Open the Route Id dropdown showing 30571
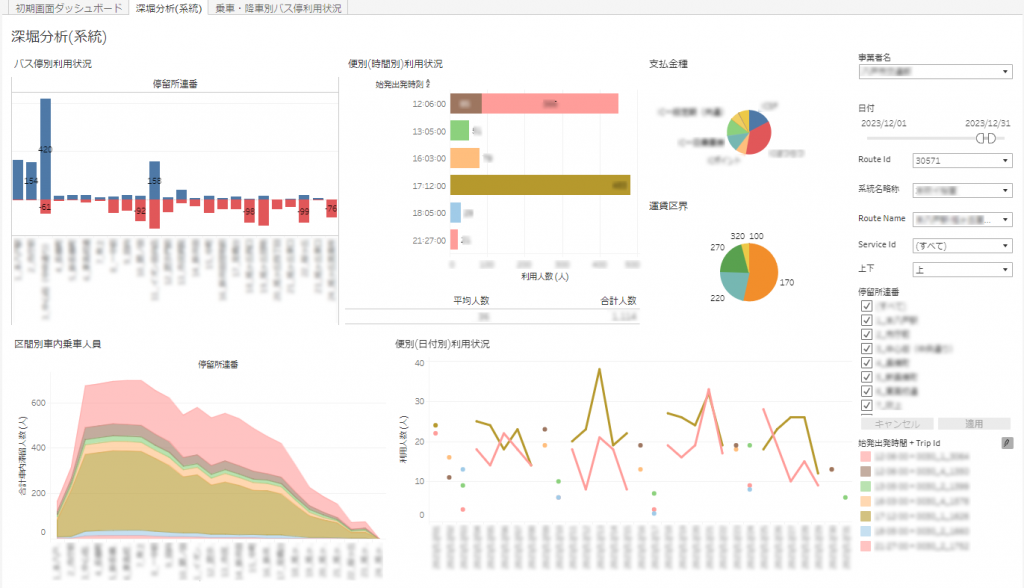The width and height of the screenshot is (1024, 588). 963,161
